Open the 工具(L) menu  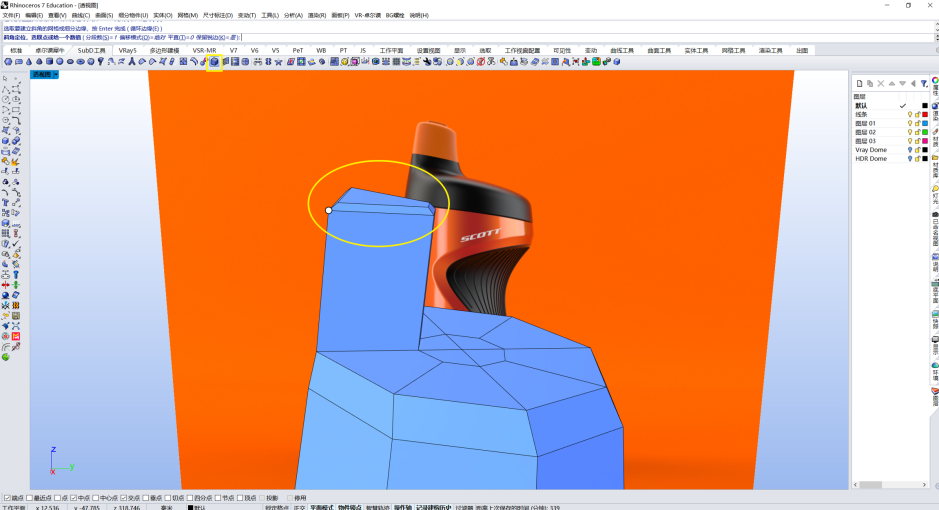(x=270, y=16)
